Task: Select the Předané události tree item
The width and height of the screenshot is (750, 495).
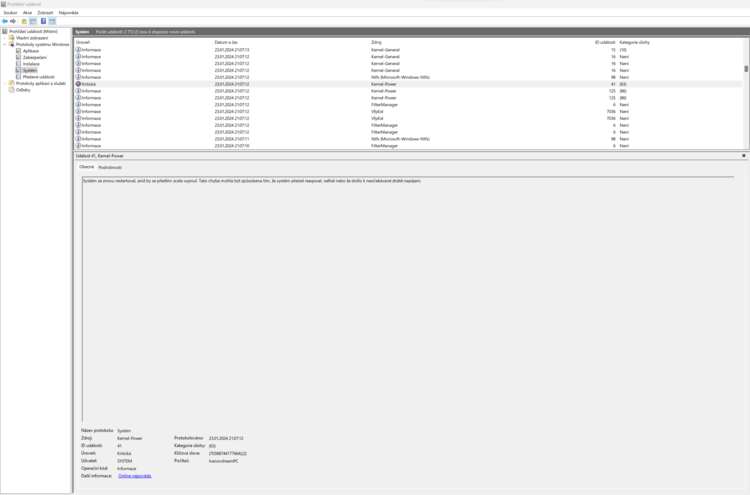Action: click(38, 77)
